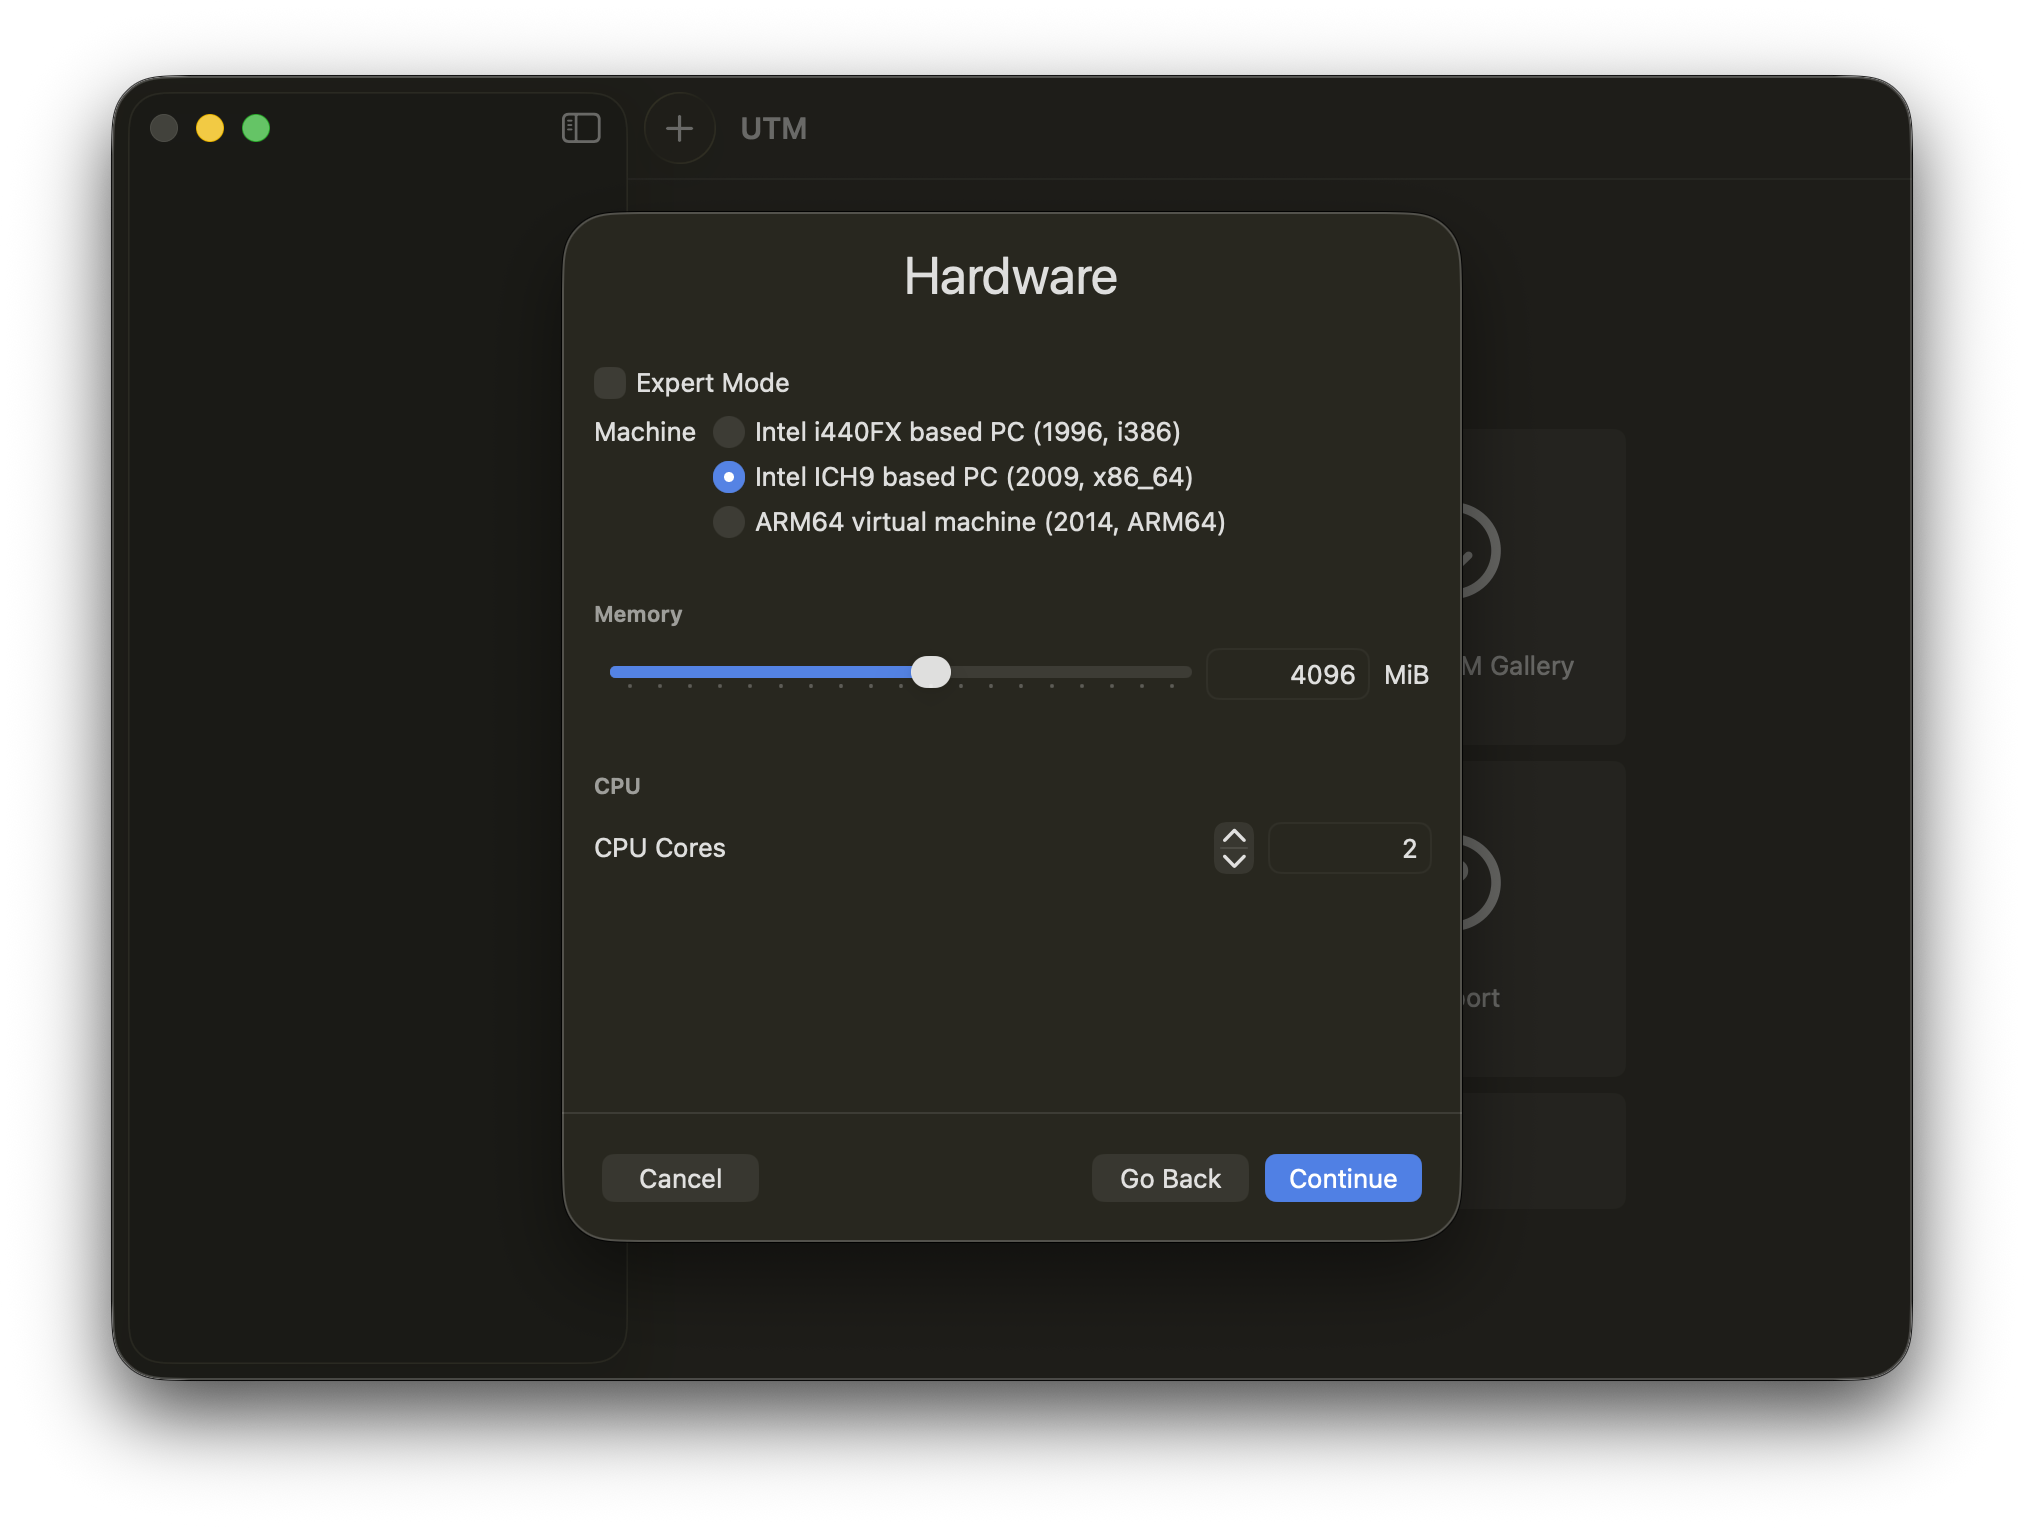The image size is (2024, 1528).
Task: Toggle the sidebar visibility icon
Action: 581,128
